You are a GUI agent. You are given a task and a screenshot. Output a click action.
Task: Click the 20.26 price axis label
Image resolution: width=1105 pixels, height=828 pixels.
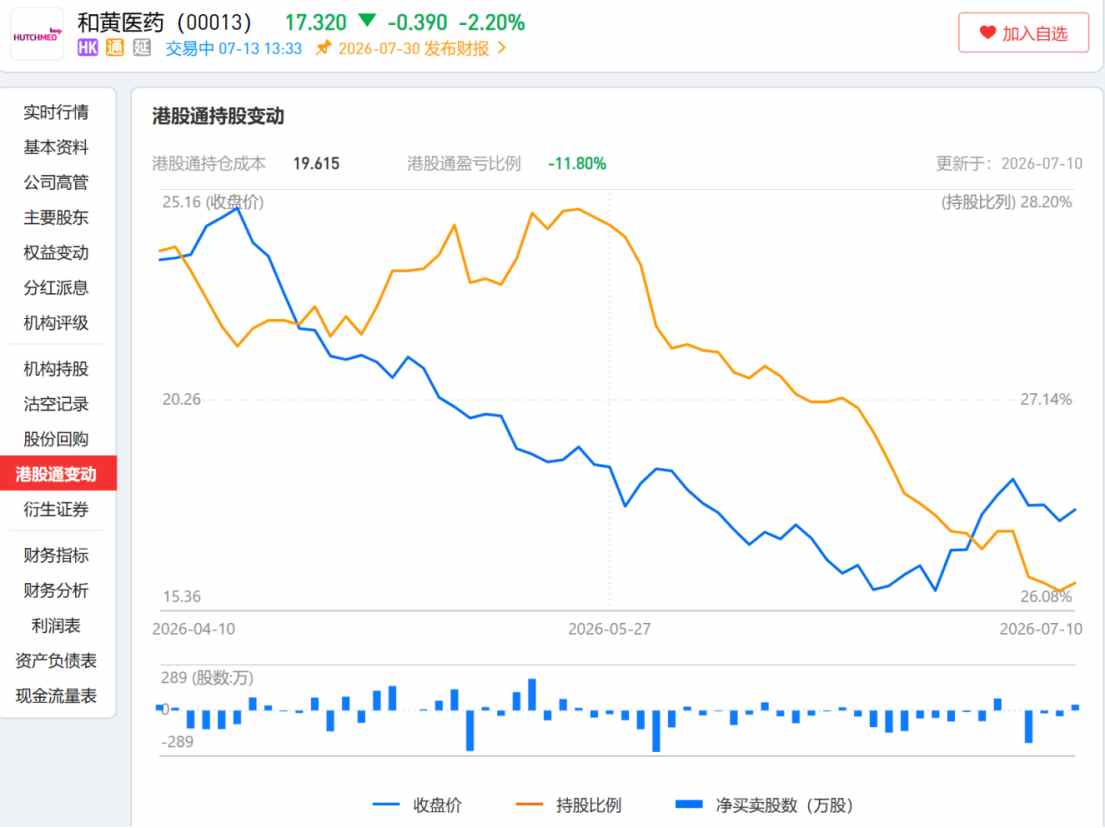point(181,400)
